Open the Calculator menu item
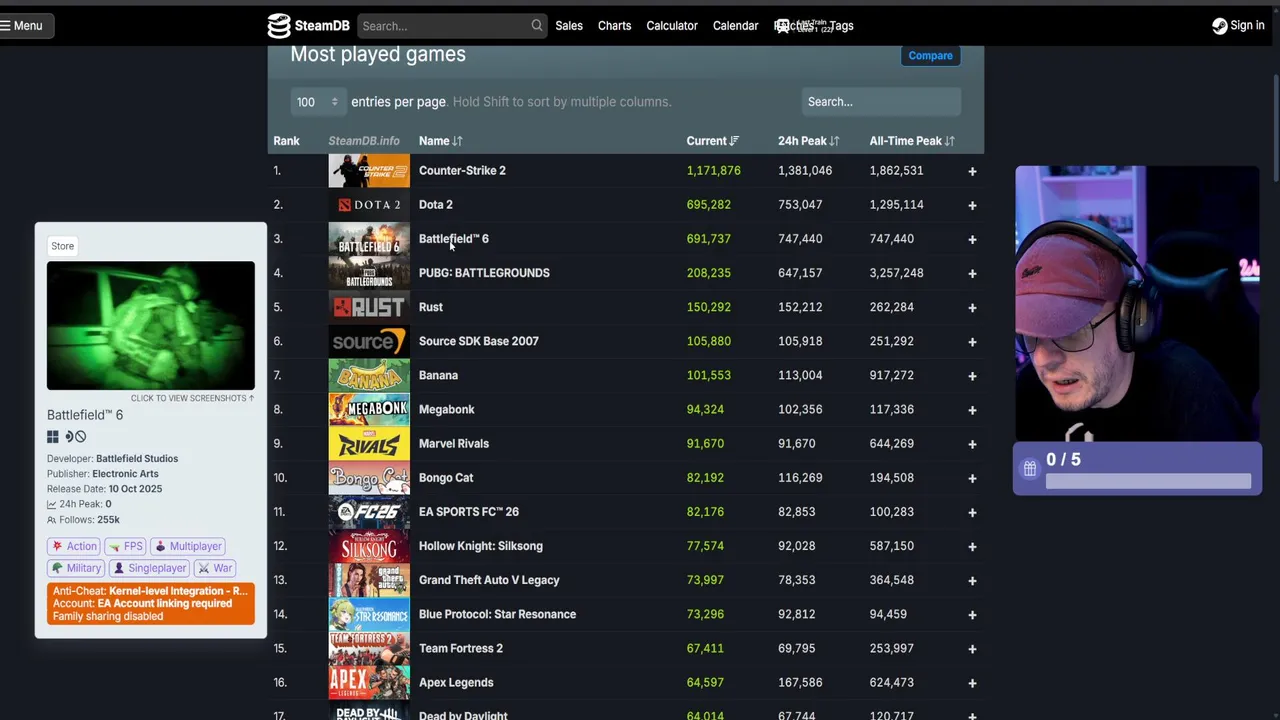This screenshot has width=1280, height=720. coord(672,26)
